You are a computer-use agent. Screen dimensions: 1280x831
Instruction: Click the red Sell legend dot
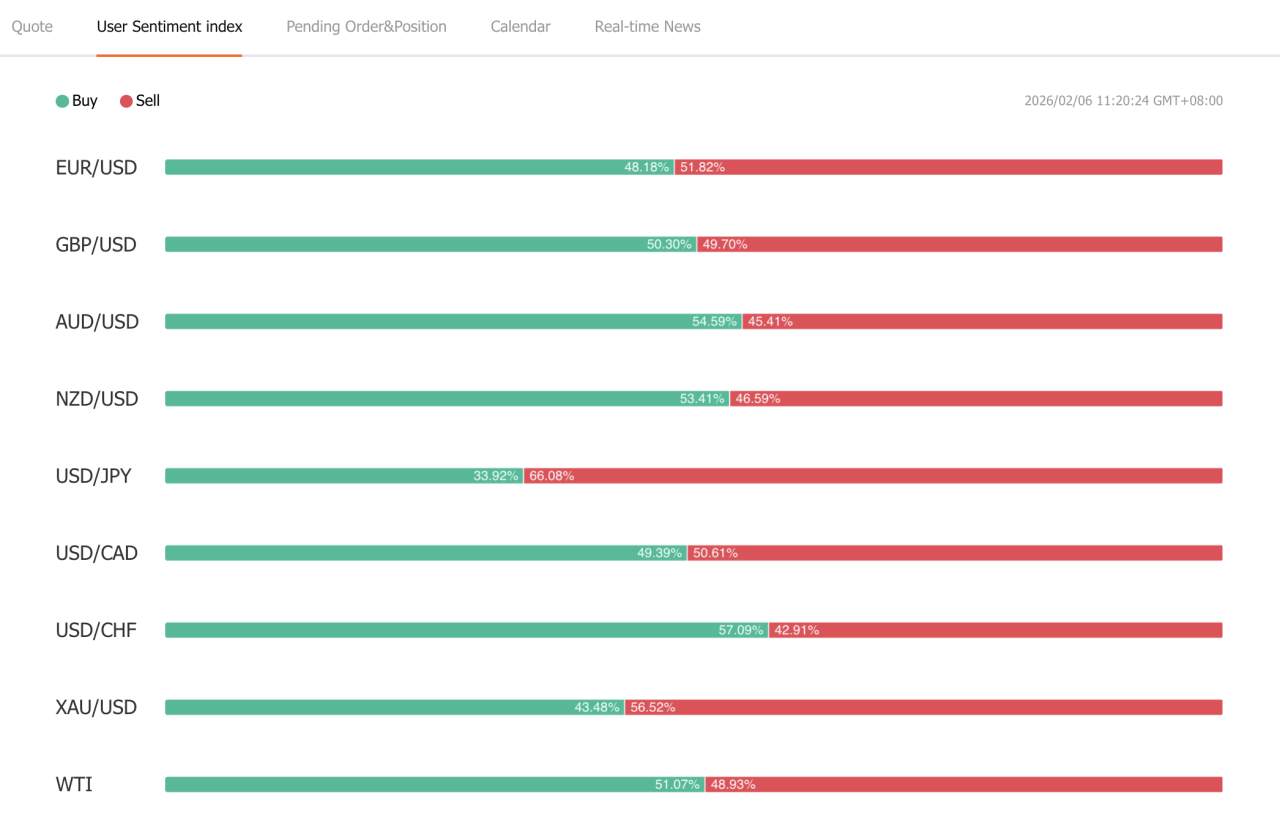pyautogui.click(x=124, y=100)
